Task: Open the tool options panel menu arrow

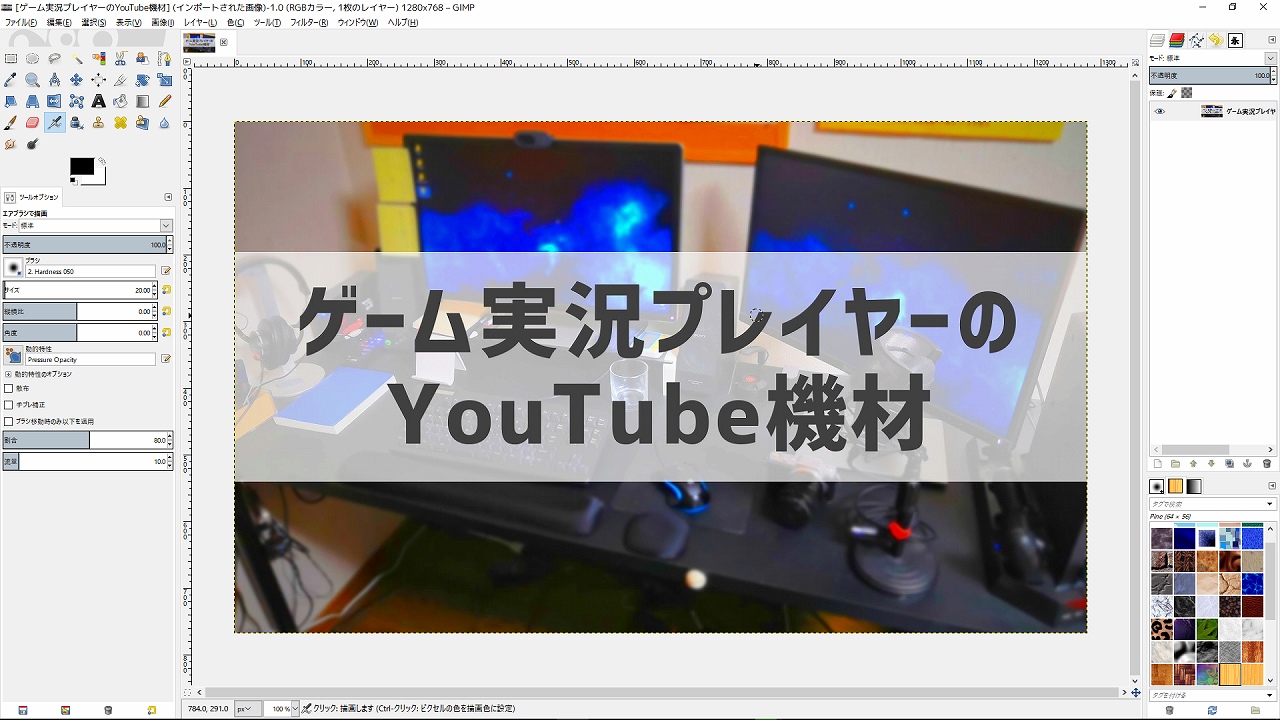Action: click(x=168, y=197)
